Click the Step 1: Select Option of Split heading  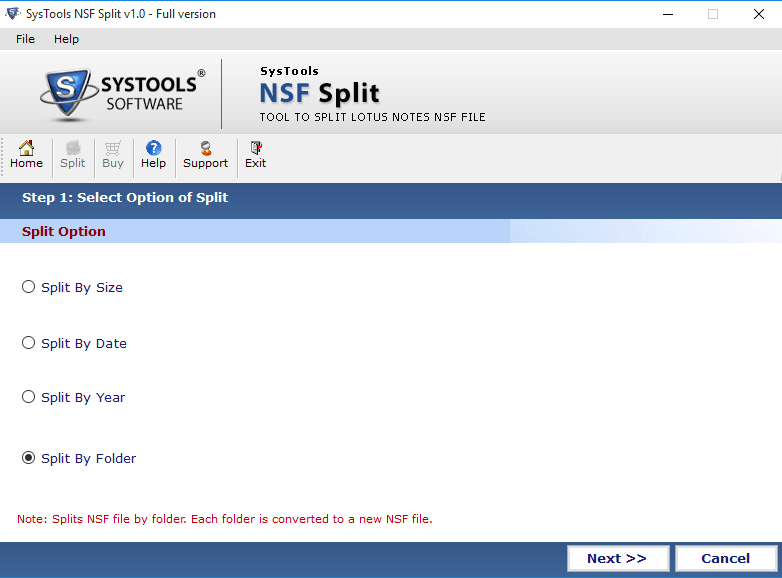coord(125,197)
